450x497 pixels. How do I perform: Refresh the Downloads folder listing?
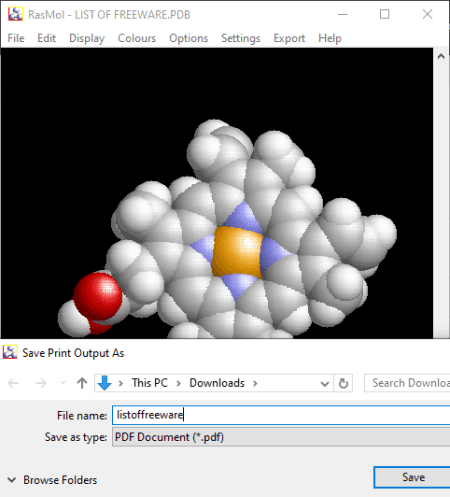pos(343,383)
